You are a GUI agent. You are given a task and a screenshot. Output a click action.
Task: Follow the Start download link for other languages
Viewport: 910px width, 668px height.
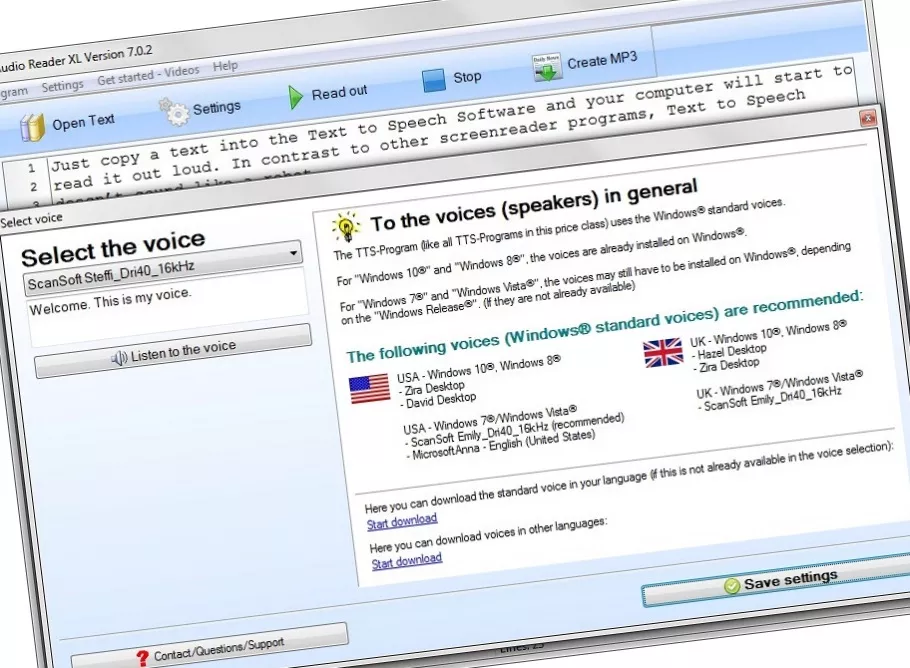(x=406, y=561)
